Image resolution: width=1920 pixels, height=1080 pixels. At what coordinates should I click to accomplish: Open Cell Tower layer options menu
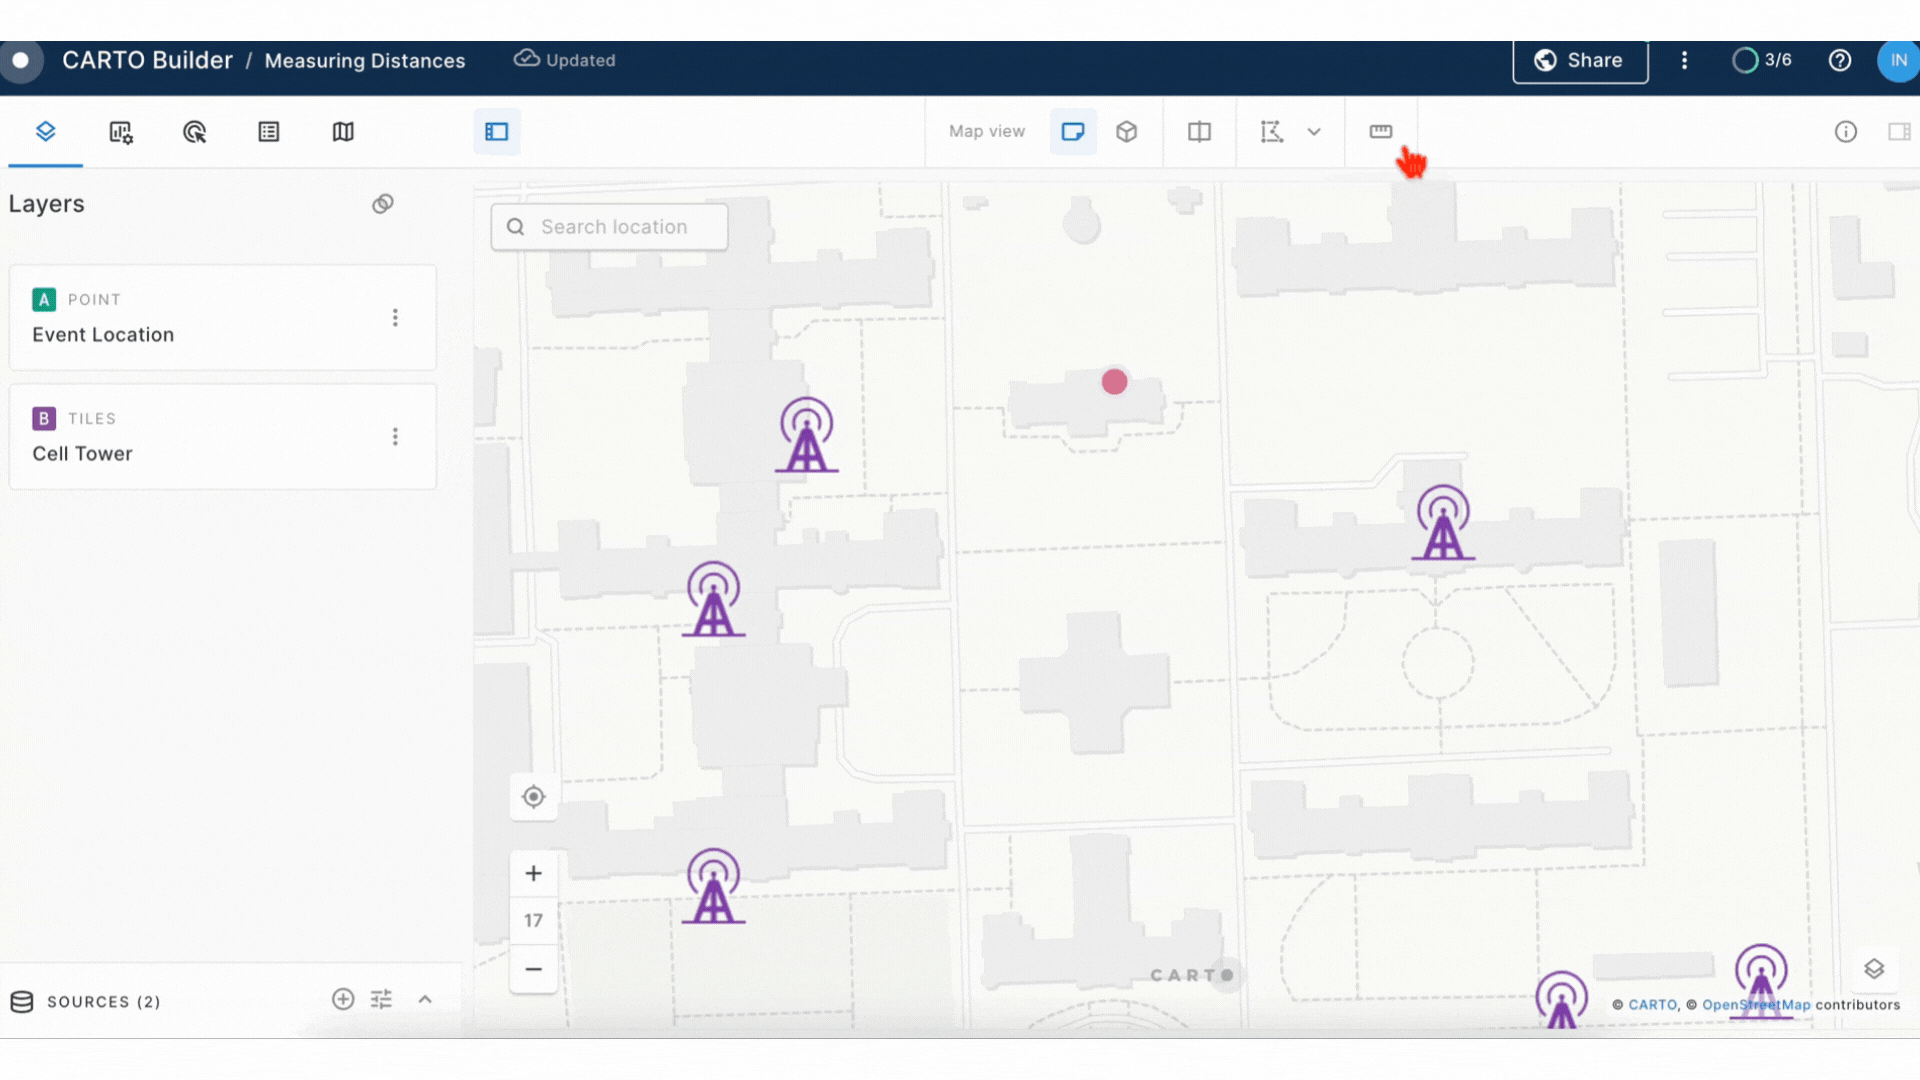pos(395,436)
